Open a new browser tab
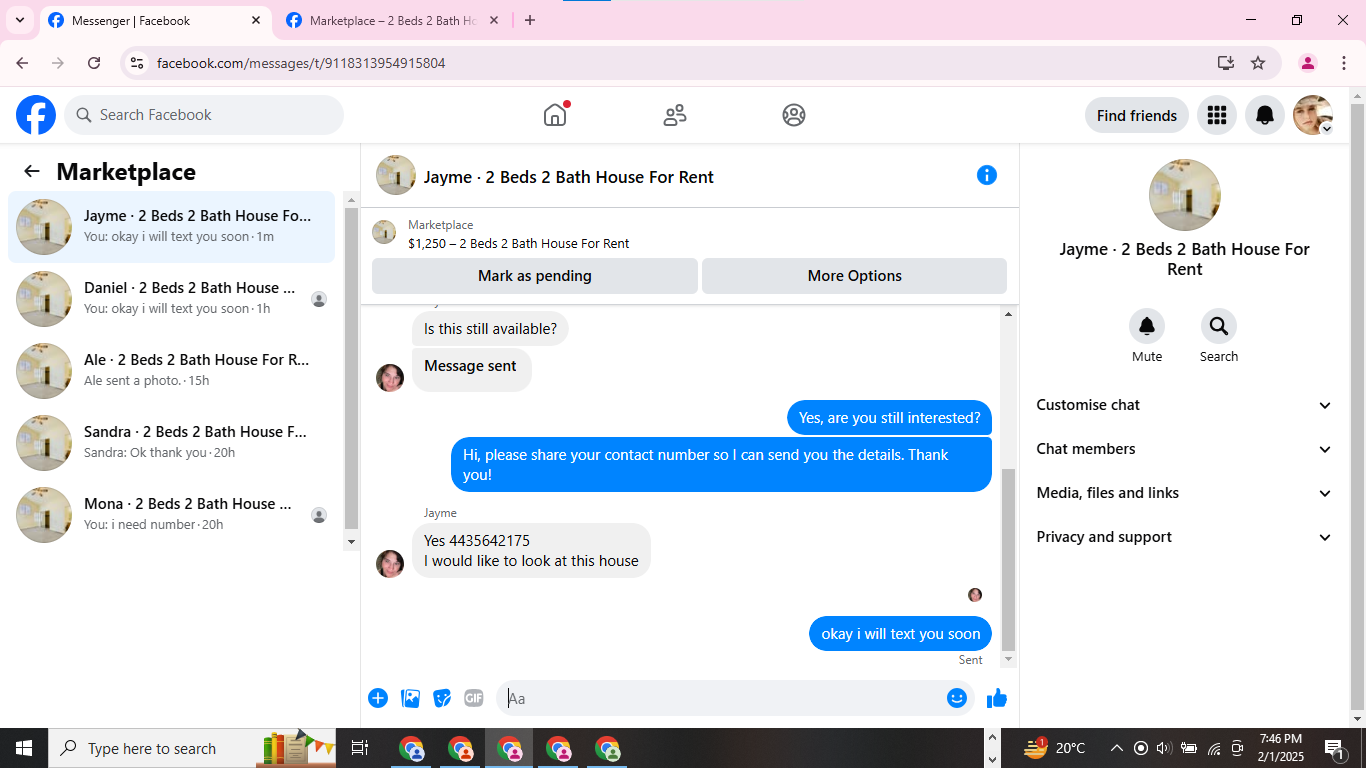This screenshot has width=1366, height=768. pos(530,20)
